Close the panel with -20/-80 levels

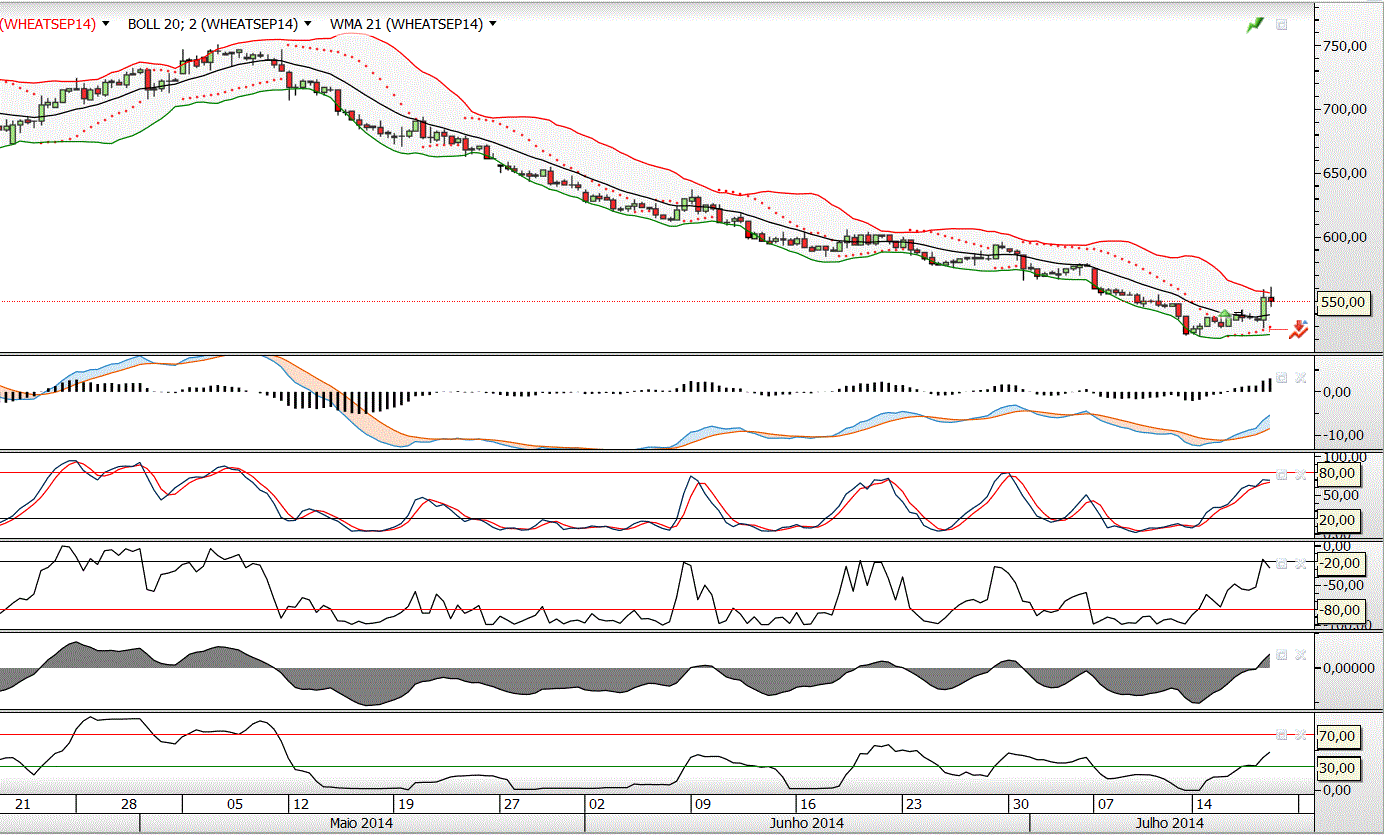(x=1301, y=563)
